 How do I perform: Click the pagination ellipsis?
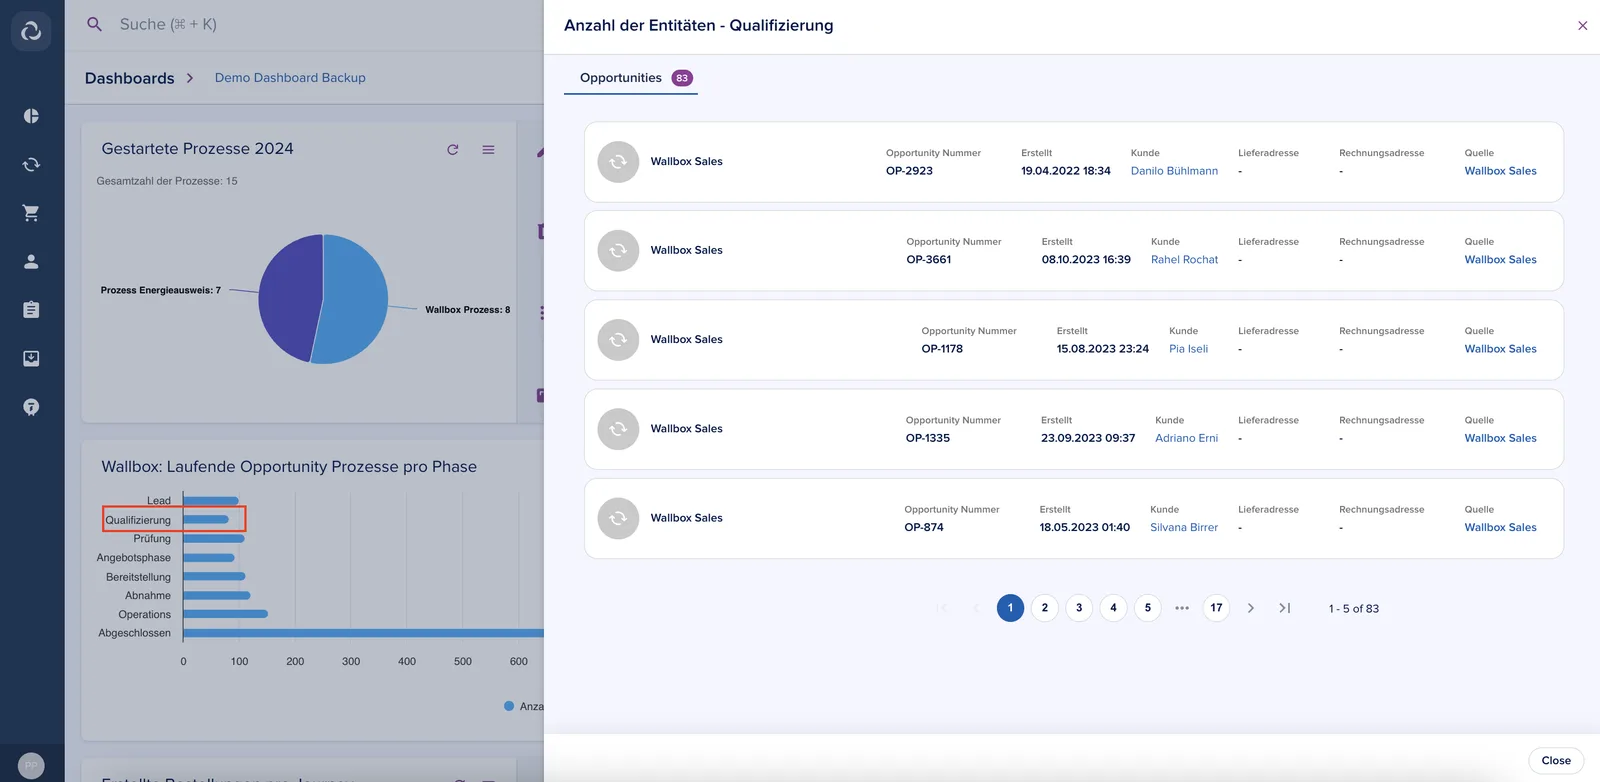[1182, 608]
